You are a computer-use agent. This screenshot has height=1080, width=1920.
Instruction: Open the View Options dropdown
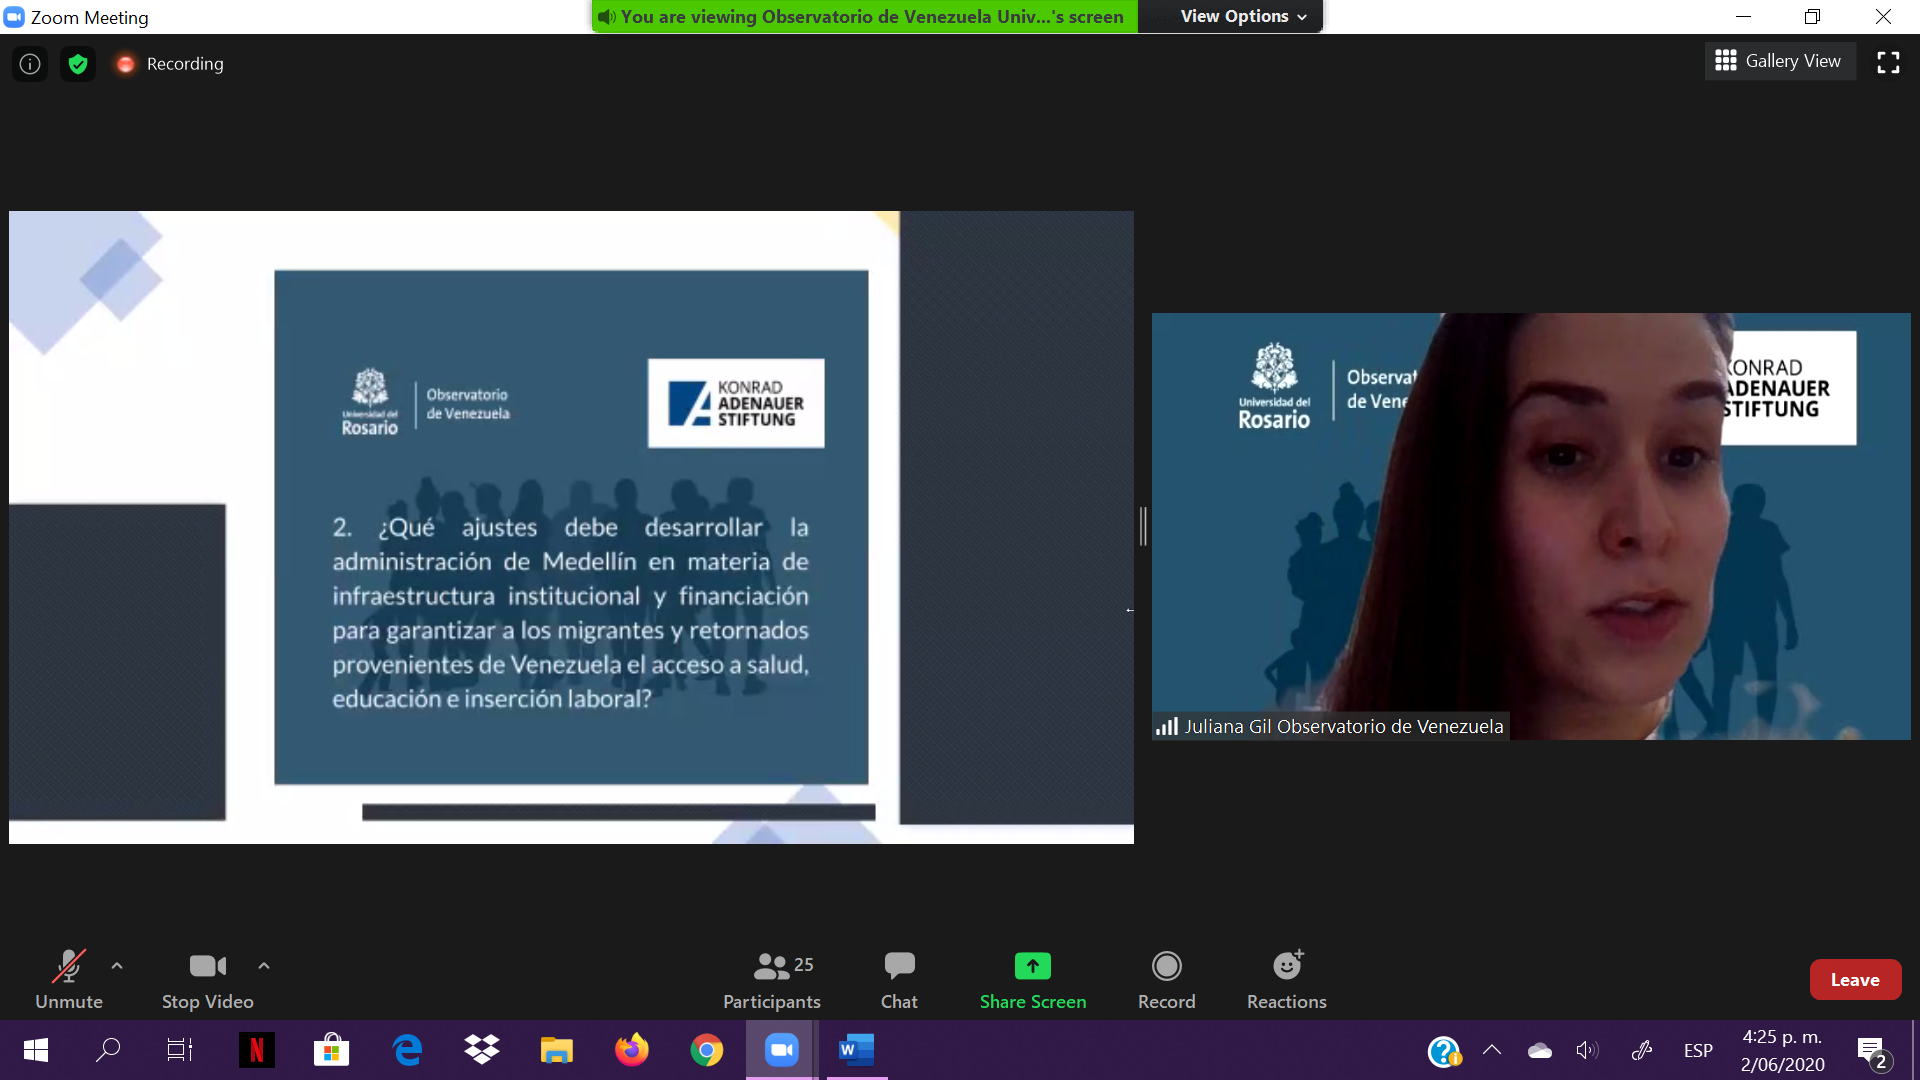click(x=1243, y=16)
